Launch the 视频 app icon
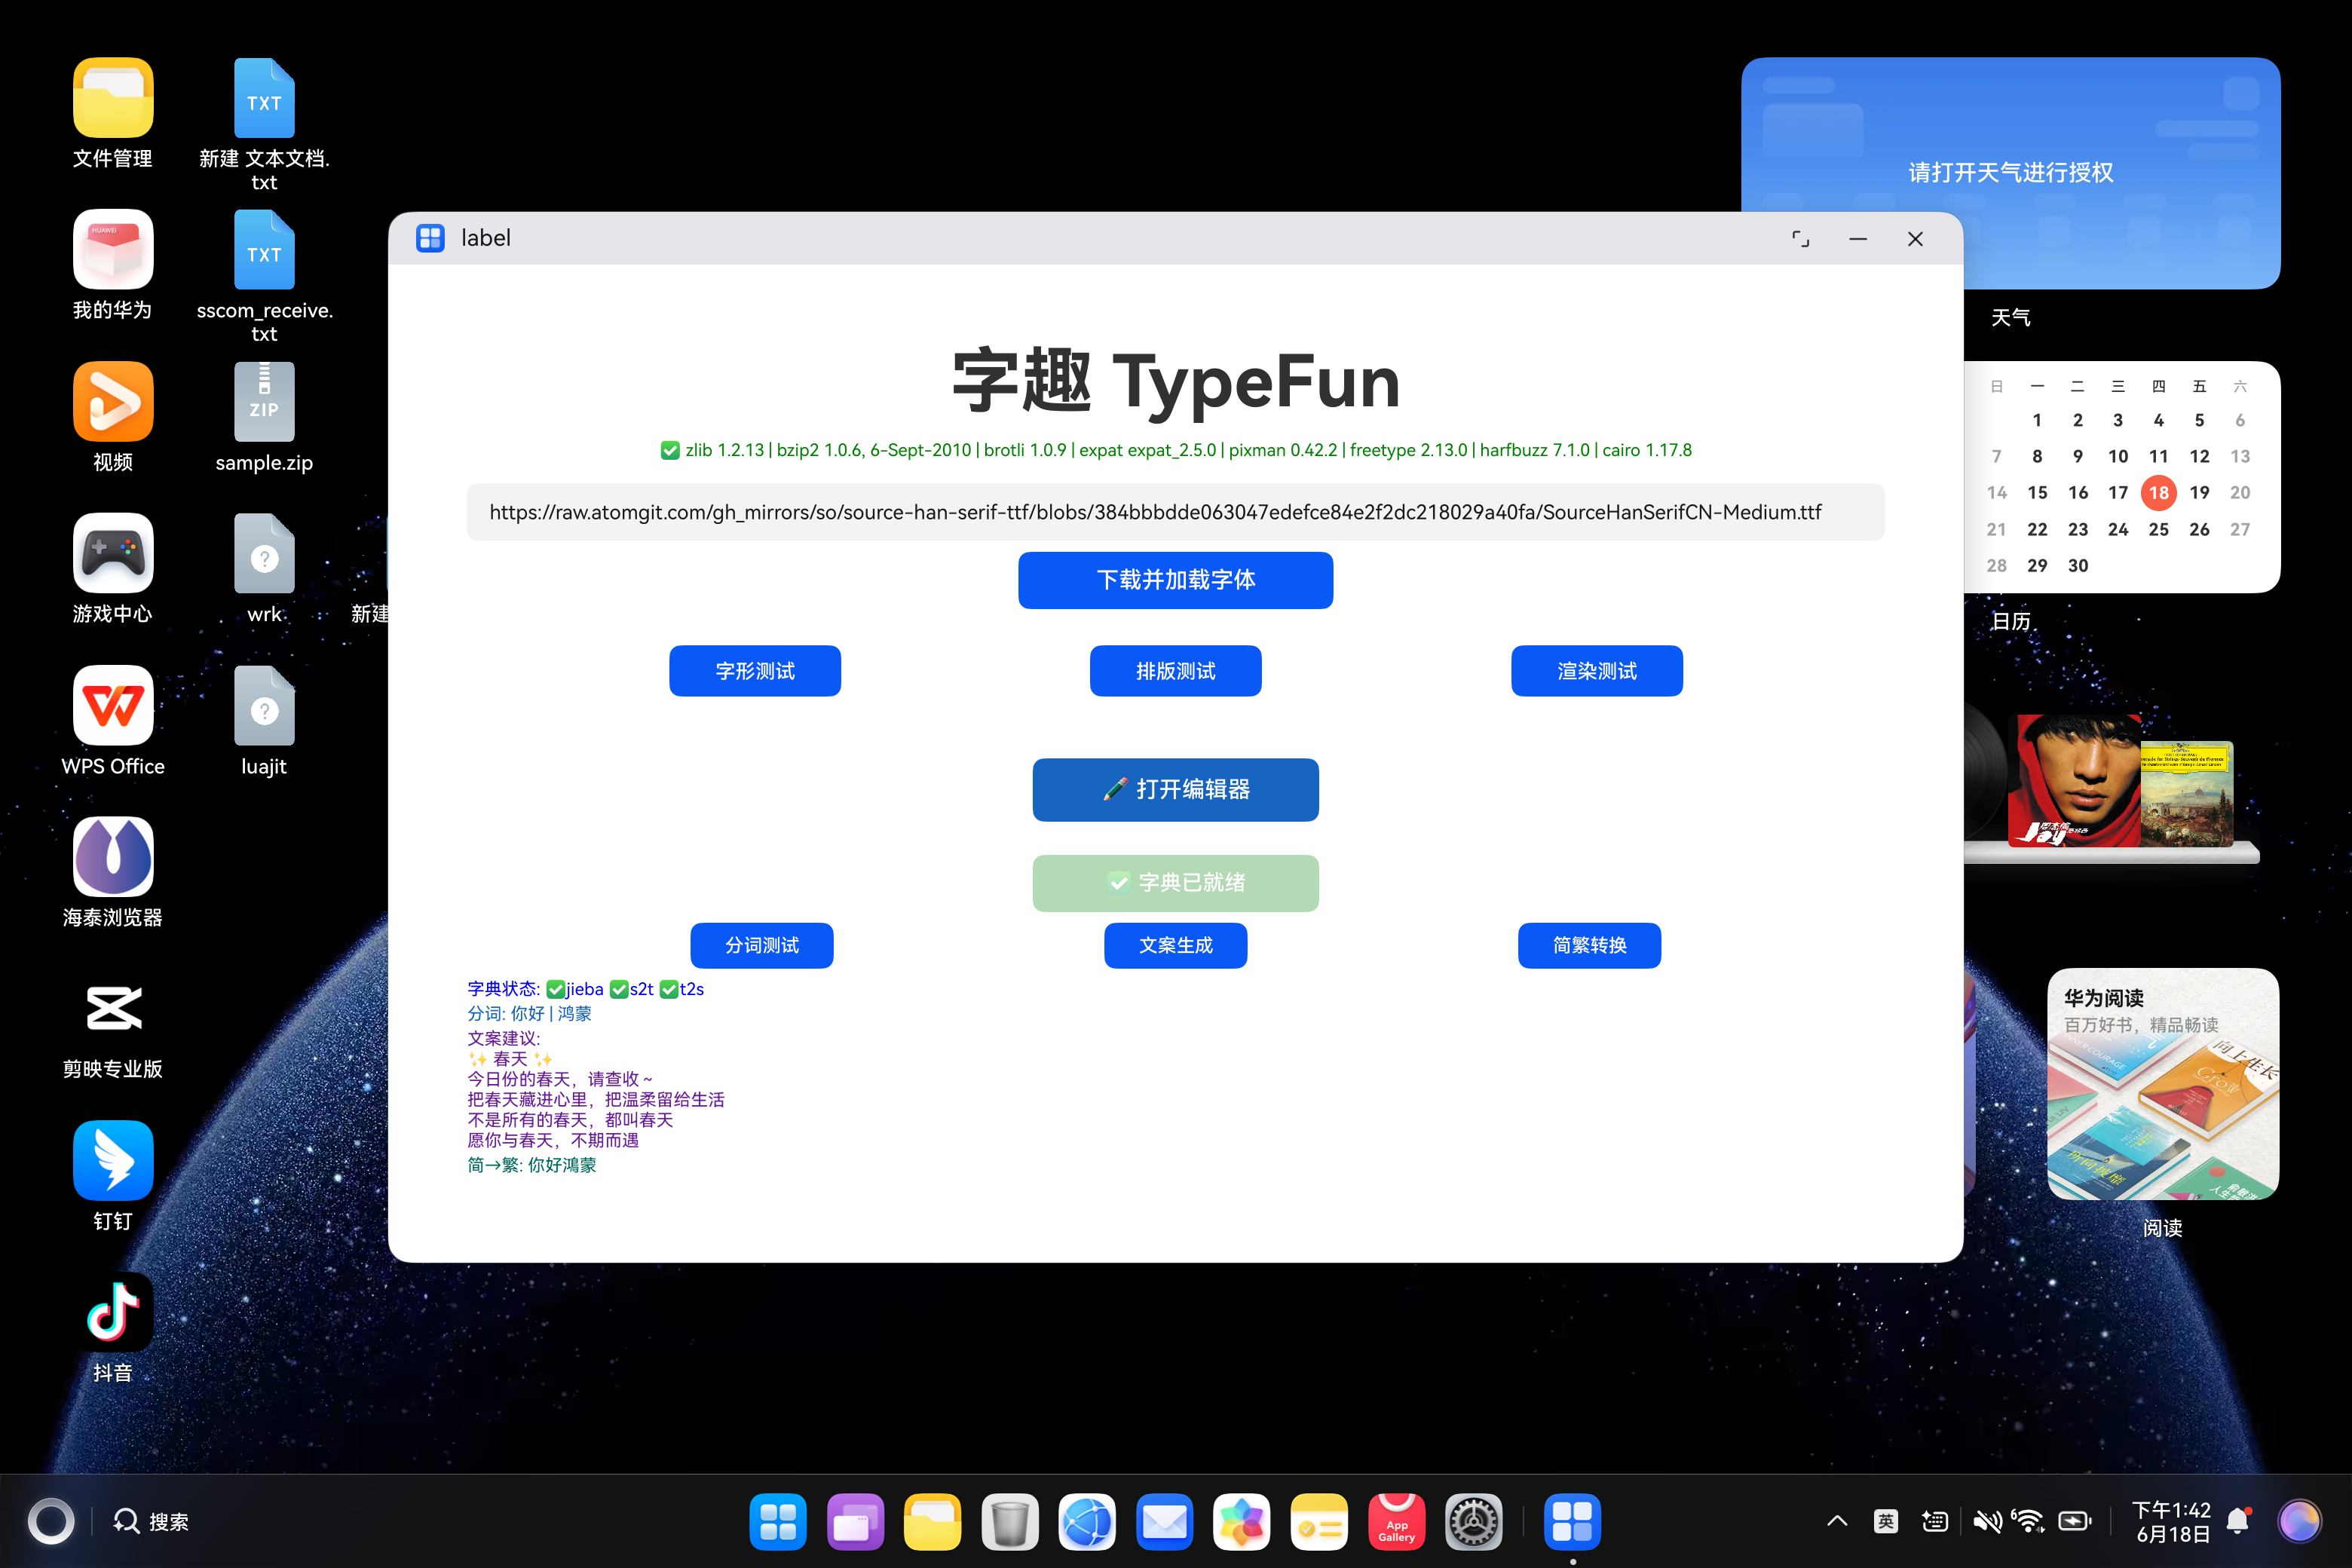Viewport: 2352px width, 1568px height. tap(113, 401)
